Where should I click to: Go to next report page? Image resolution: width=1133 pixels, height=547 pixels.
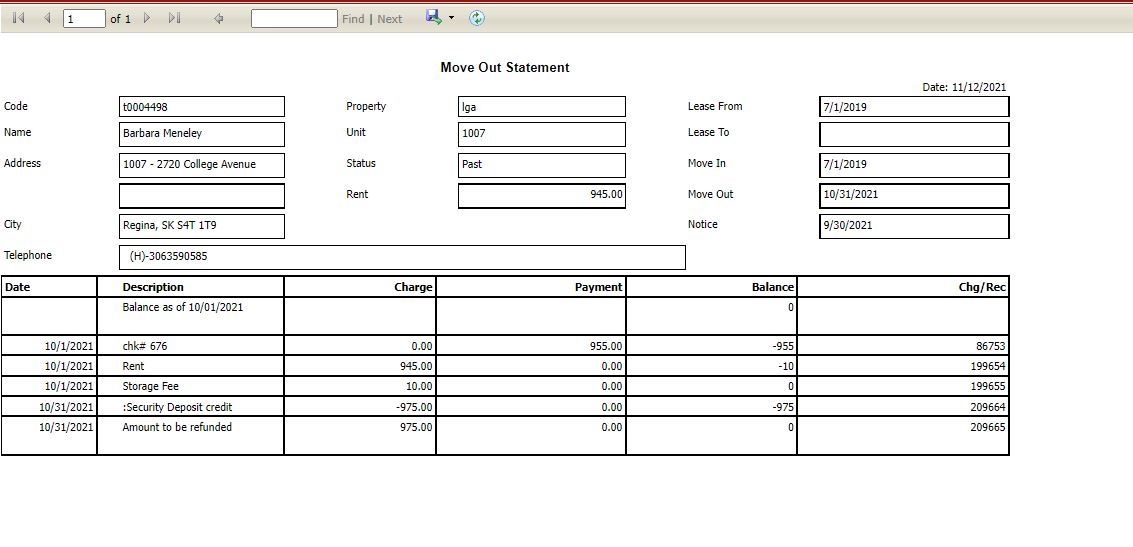[x=147, y=18]
